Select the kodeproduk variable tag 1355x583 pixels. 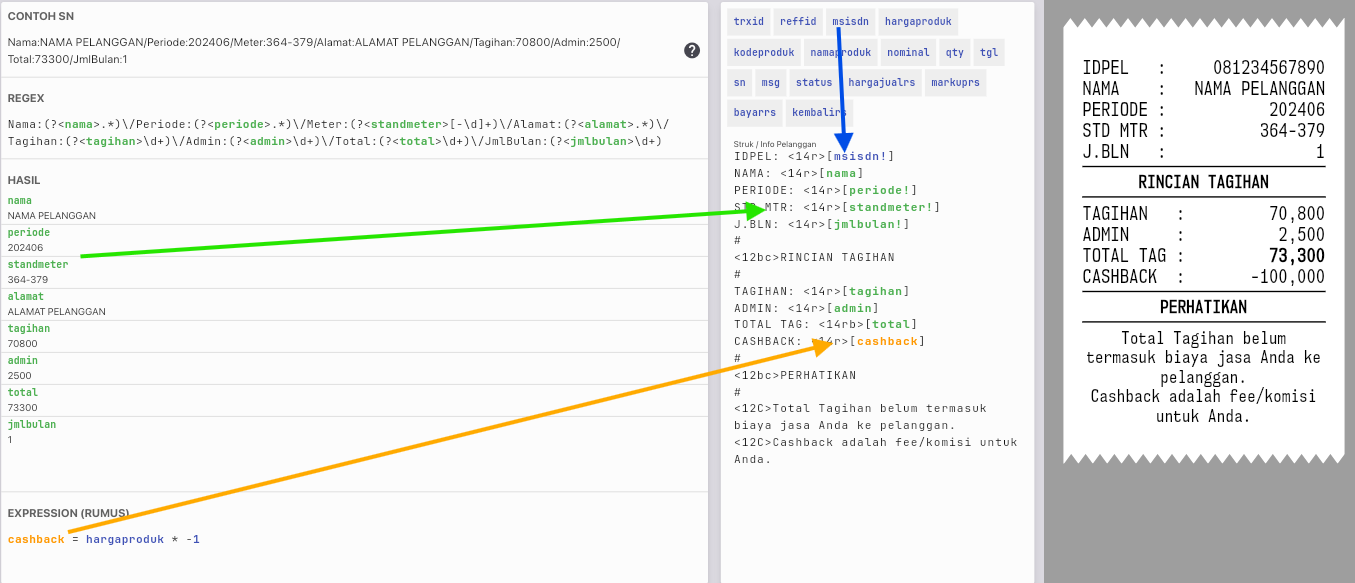pos(763,52)
